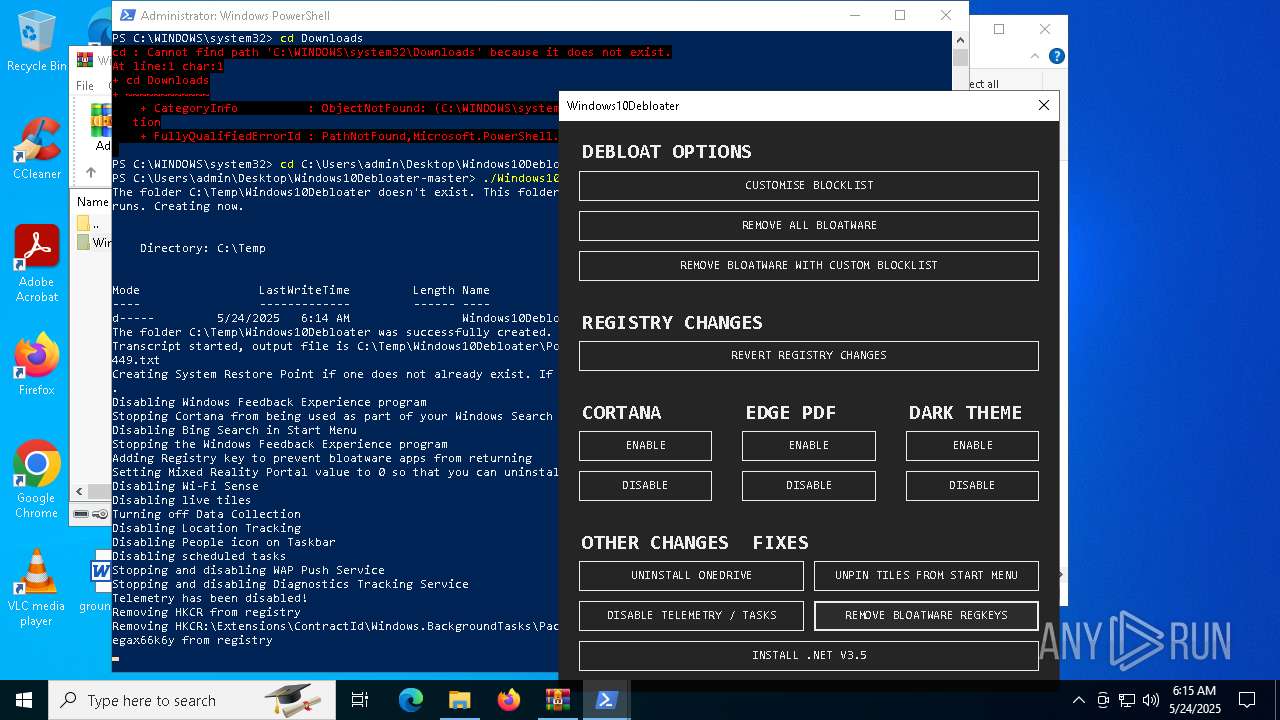This screenshot has width=1280, height=720.
Task: Launch Microsoft Edge from taskbar
Action: point(411,700)
